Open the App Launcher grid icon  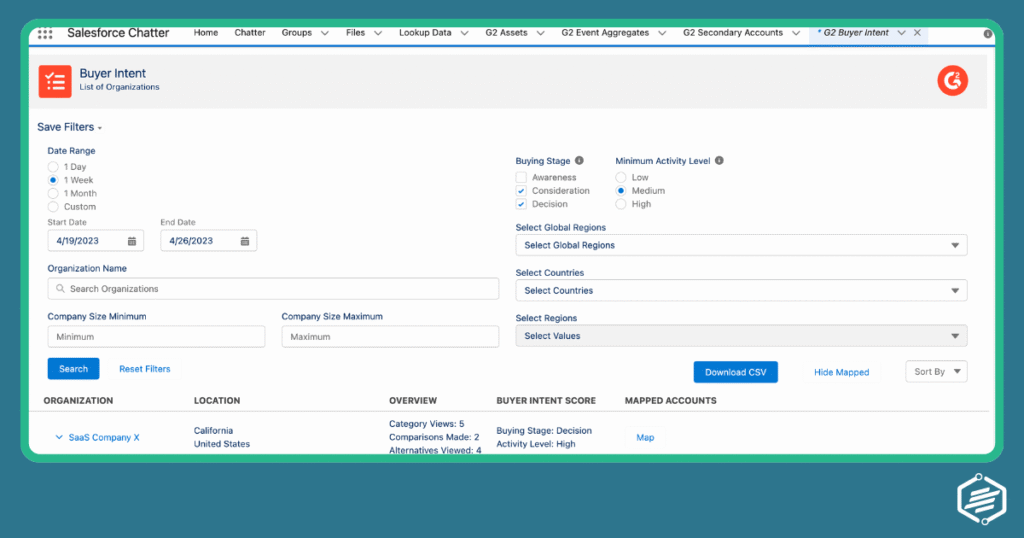(x=45, y=33)
